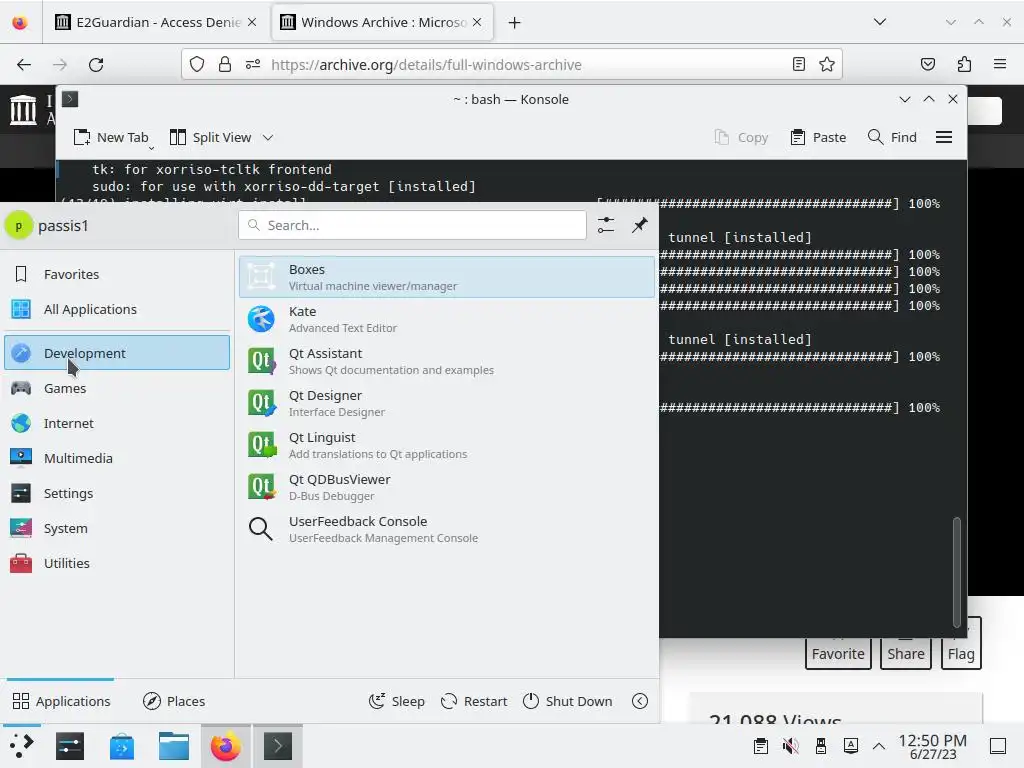Open Discover software center from taskbar
The width and height of the screenshot is (1024, 768).
pyautogui.click(x=122, y=746)
